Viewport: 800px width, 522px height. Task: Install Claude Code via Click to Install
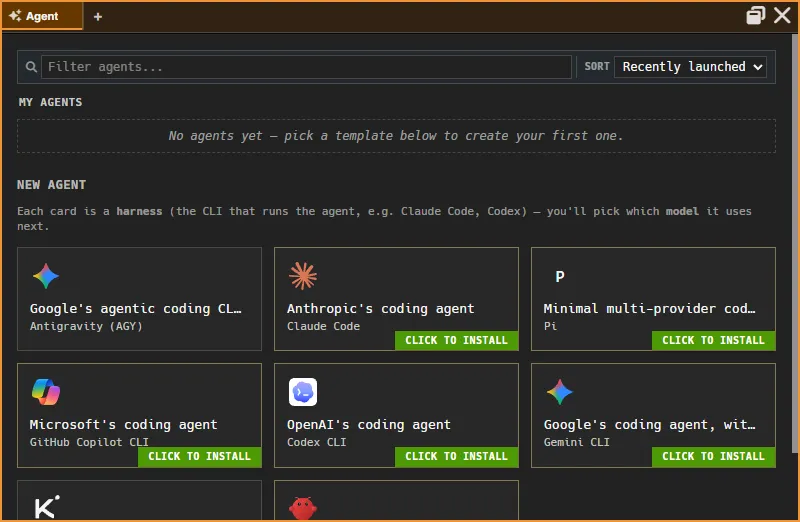[457, 340]
